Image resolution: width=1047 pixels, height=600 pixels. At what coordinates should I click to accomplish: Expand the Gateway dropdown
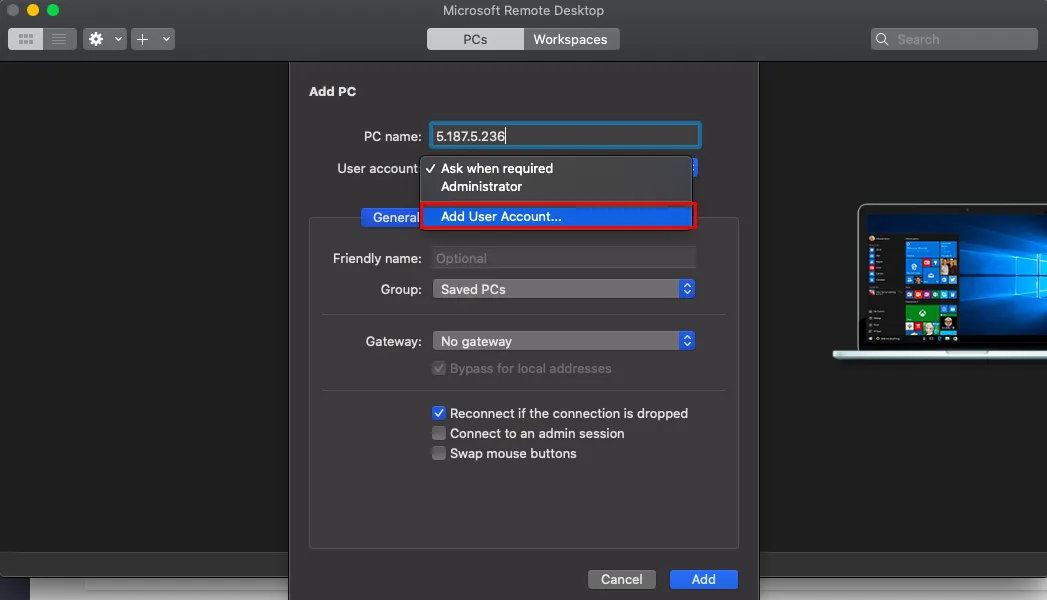pos(563,341)
